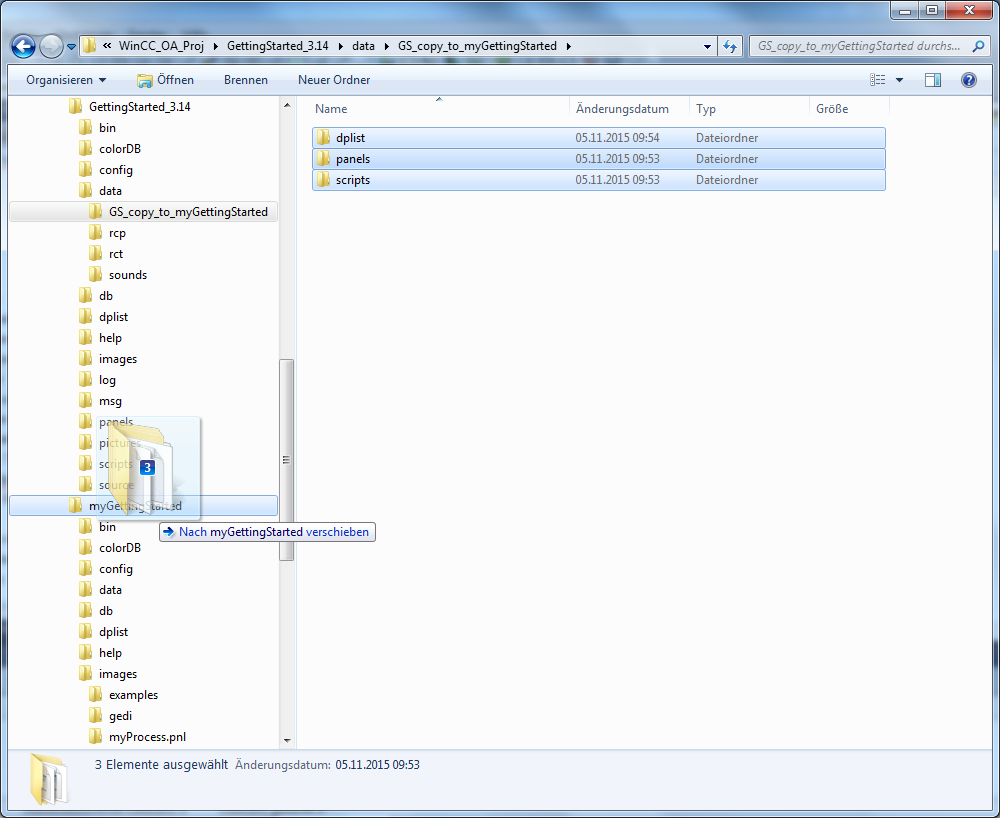Sort by the Änderungsdatum column header
Viewport: 1000px width, 818px height.
pyautogui.click(x=622, y=109)
